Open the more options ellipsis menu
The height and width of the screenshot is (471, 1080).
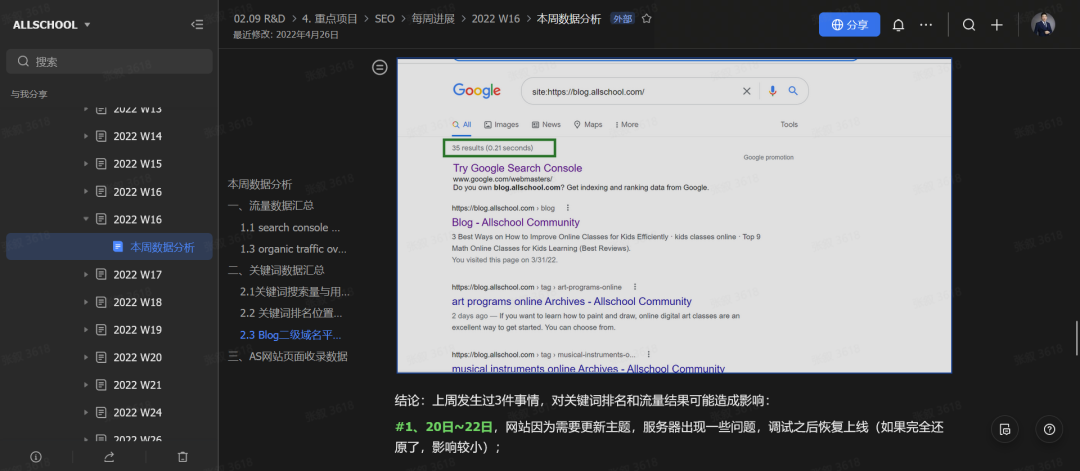pyautogui.click(x=926, y=25)
